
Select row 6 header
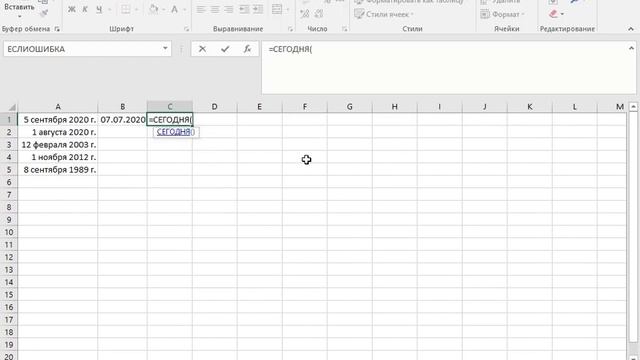point(9,182)
